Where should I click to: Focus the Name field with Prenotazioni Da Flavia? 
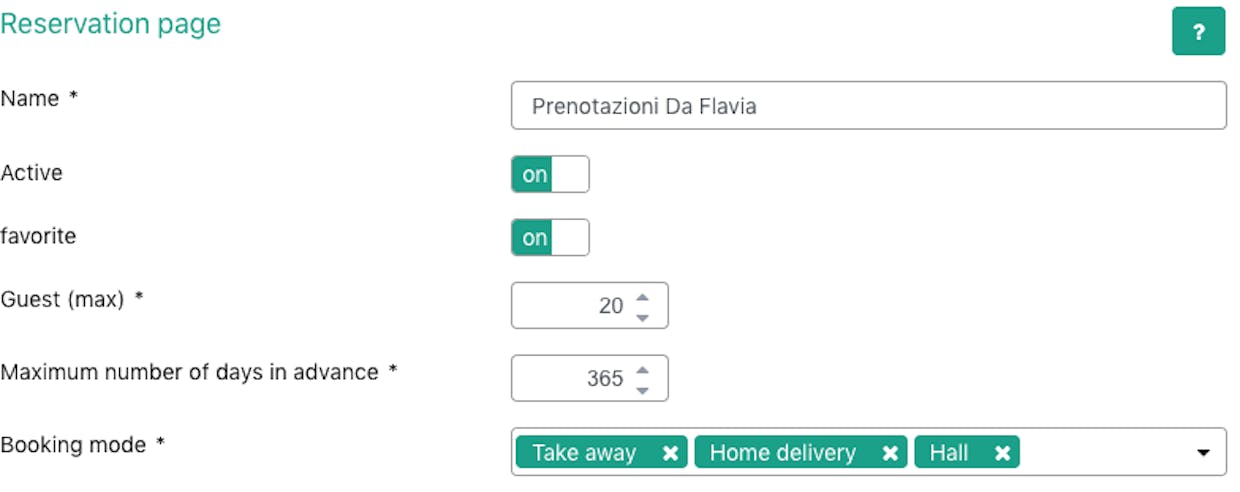pyautogui.click(x=868, y=106)
